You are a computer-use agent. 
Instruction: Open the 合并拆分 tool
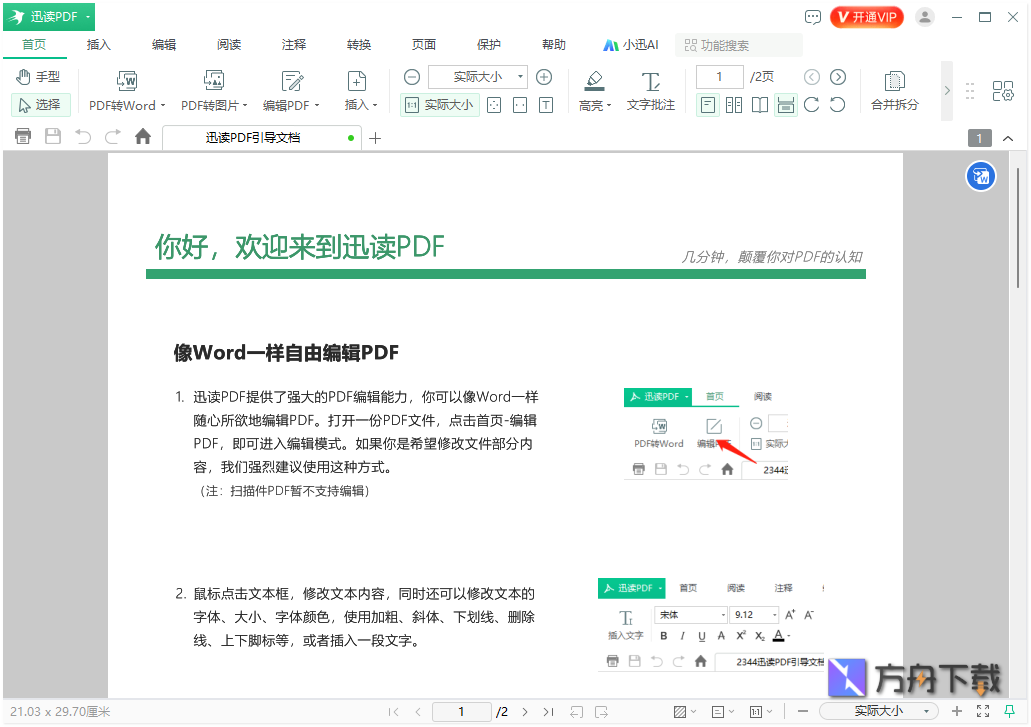click(894, 91)
